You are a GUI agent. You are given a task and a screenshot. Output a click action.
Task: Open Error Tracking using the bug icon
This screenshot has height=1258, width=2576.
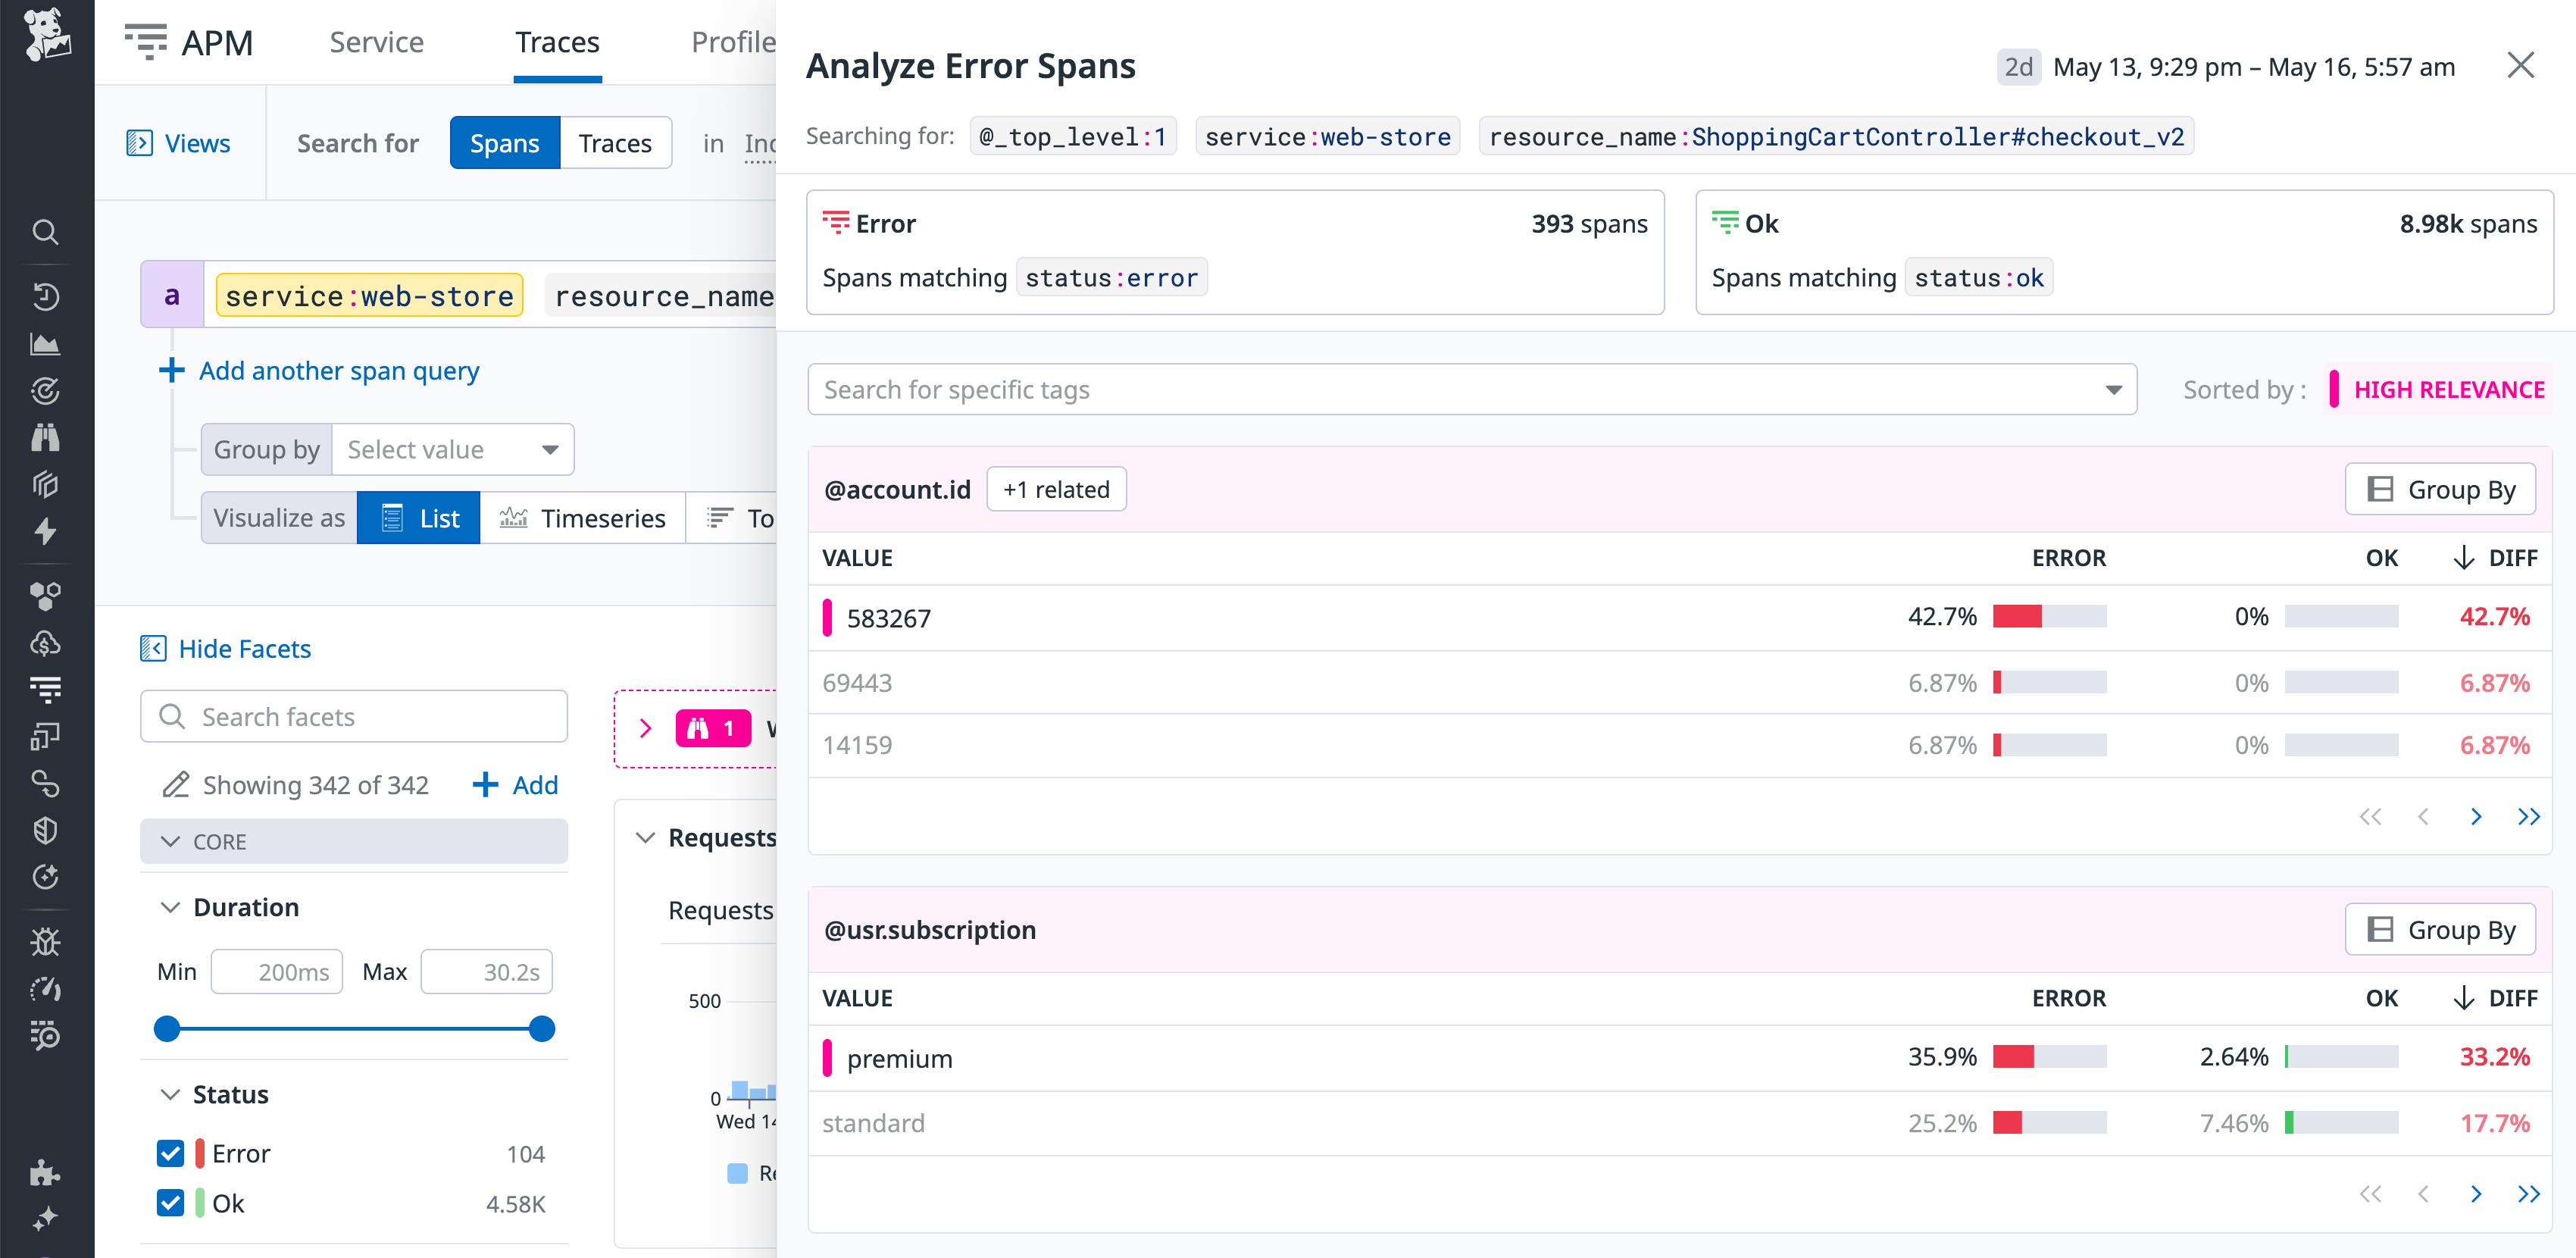point(46,941)
